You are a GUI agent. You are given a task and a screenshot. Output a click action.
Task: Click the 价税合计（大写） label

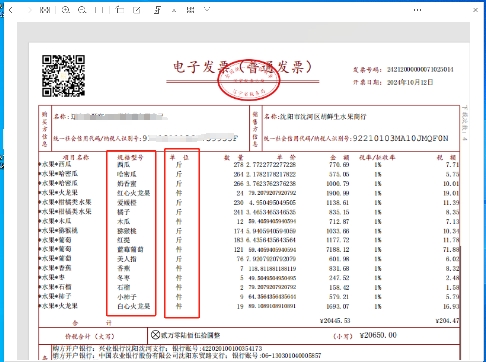coord(90,336)
